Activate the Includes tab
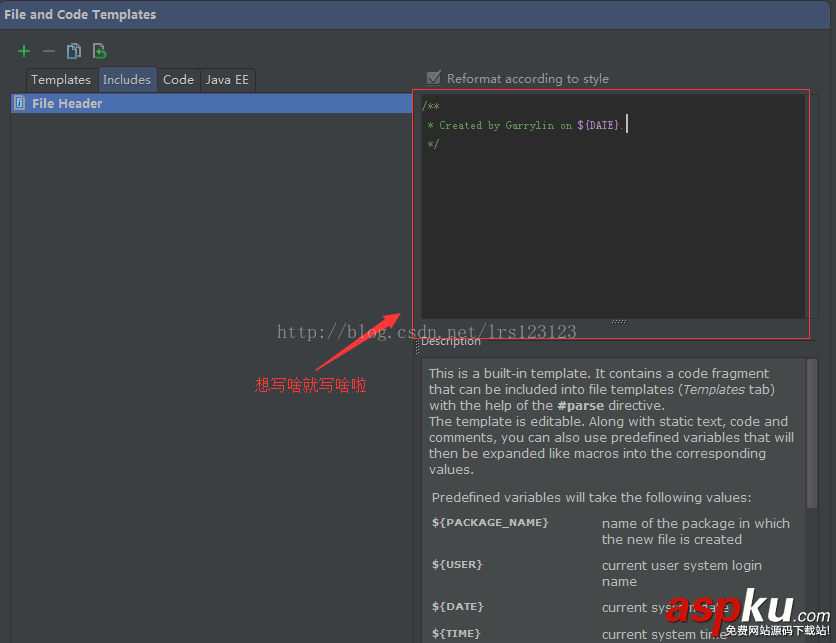This screenshot has width=836, height=643. [127, 79]
